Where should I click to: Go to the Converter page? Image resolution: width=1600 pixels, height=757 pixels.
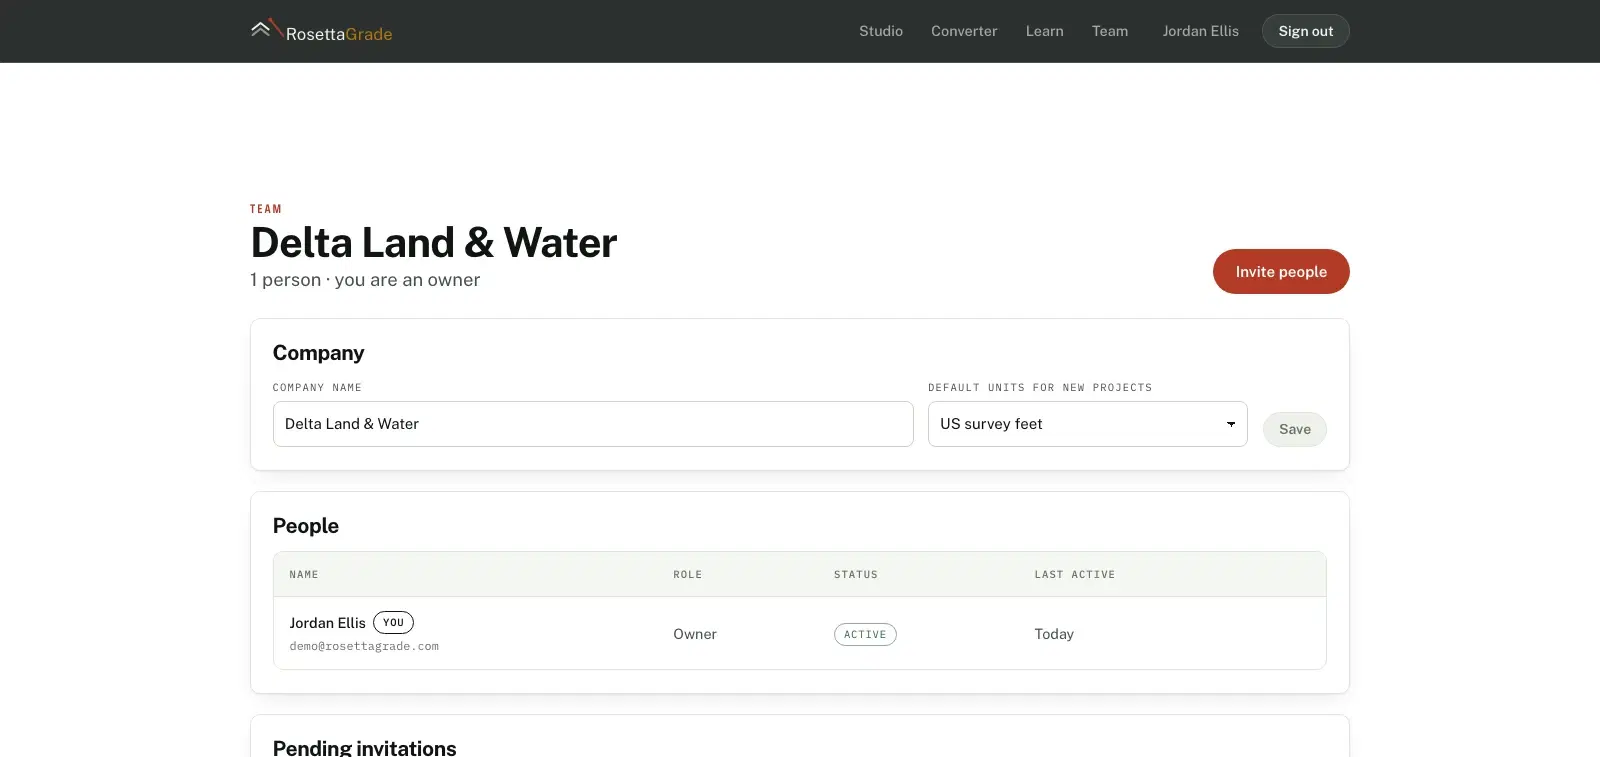click(x=964, y=31)
